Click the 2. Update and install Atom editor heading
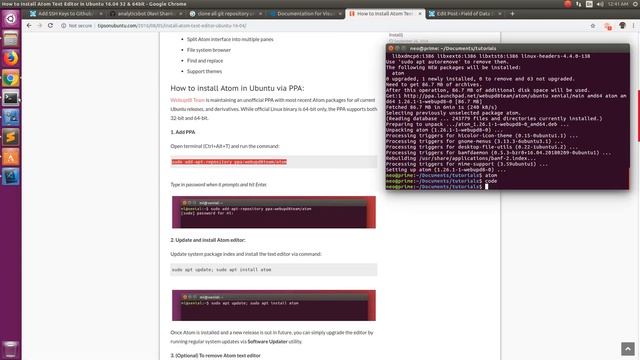Image resolution: width=640 pixels, height=360 pixels. tap(208, 240)
